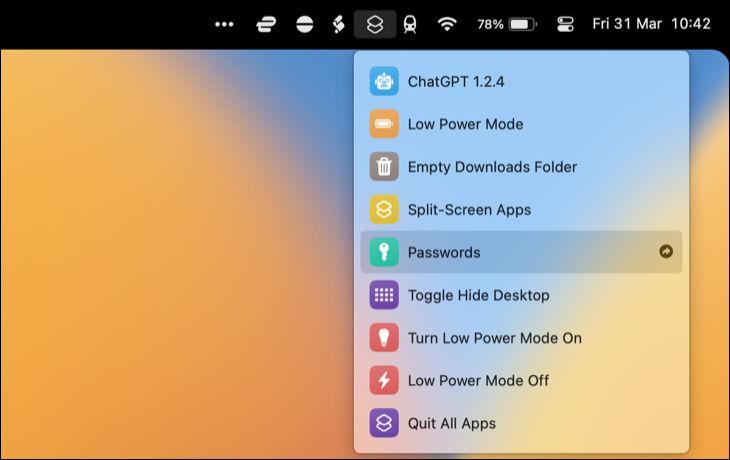
Task: Click the double-bar swoosh menu bar icon
Action: [266, 24]
